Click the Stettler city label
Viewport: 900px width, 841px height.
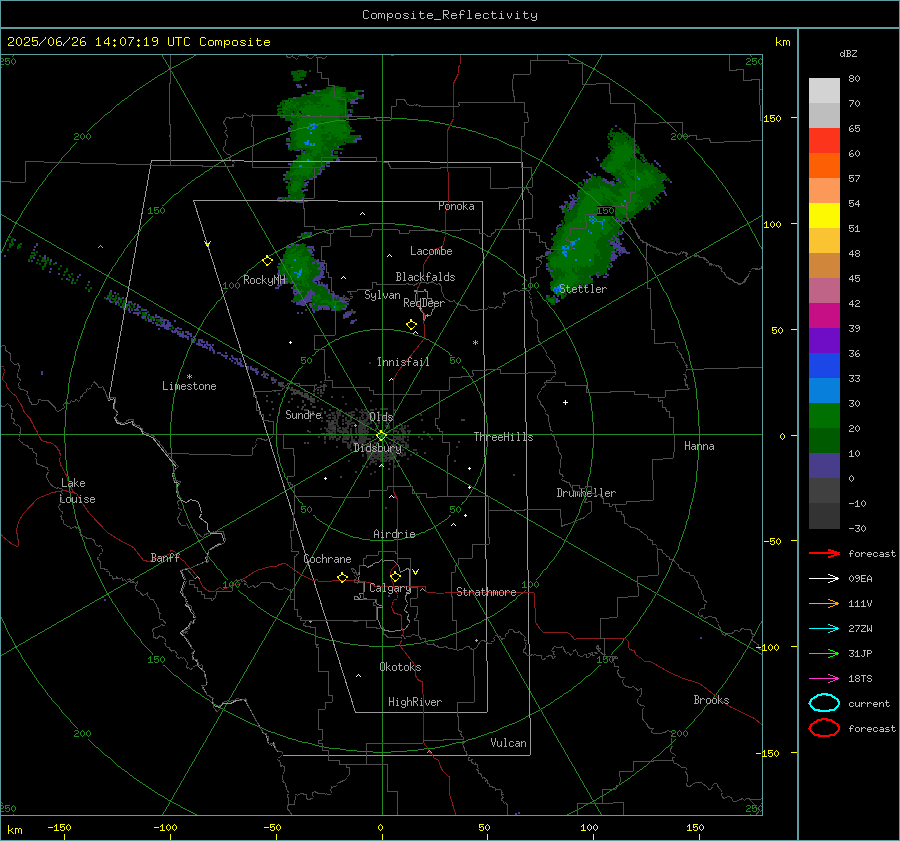(583, 289)
